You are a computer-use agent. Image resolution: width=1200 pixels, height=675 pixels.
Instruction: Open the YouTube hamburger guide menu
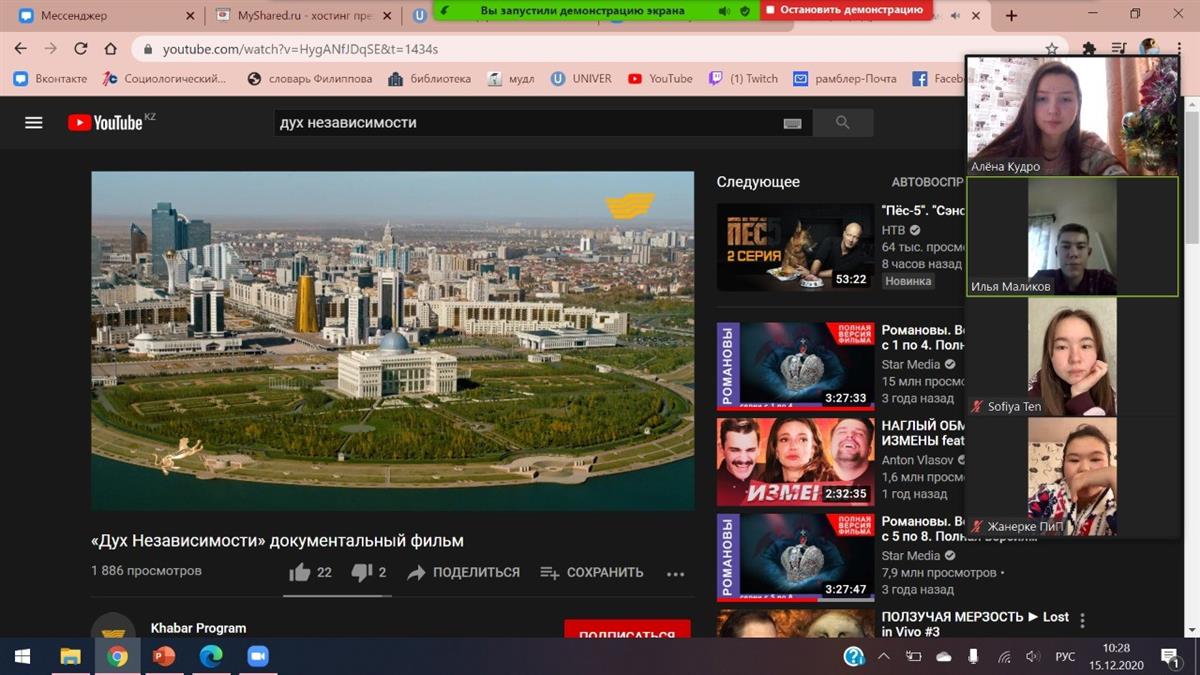(x=34, y=123)
